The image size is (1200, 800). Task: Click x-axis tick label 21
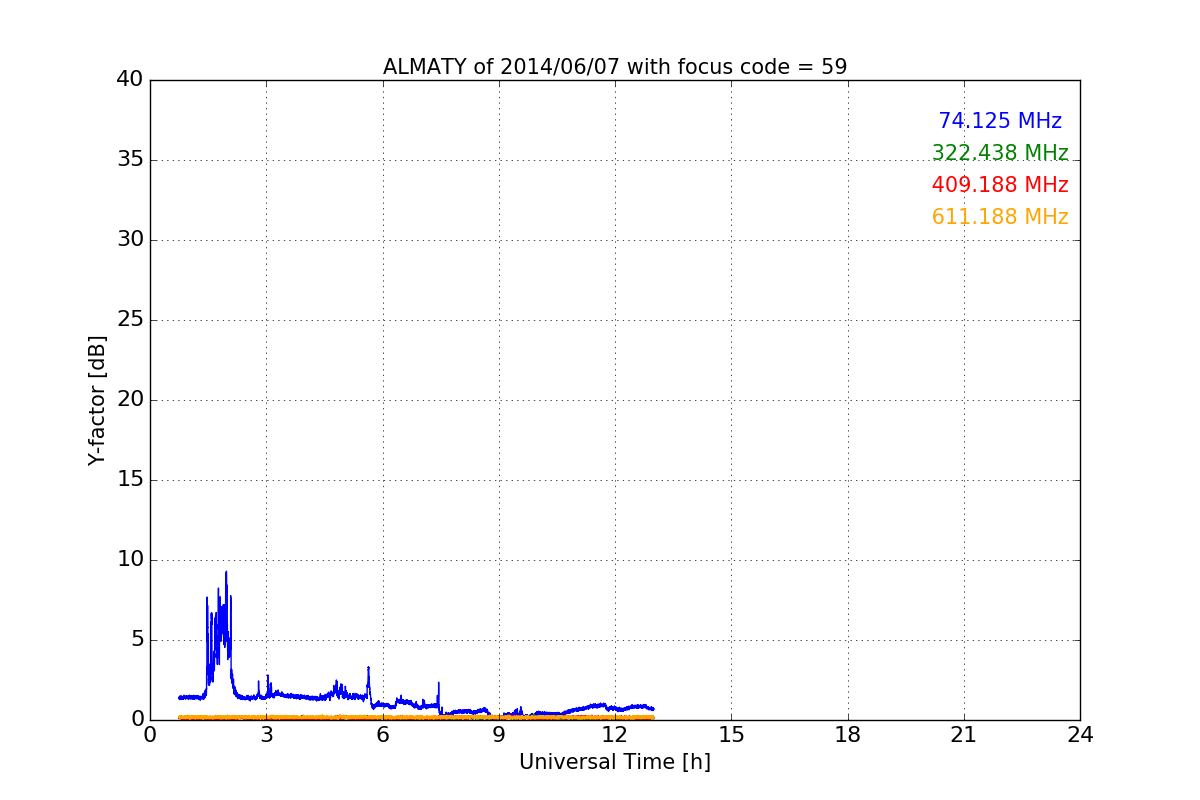(964, 735)
